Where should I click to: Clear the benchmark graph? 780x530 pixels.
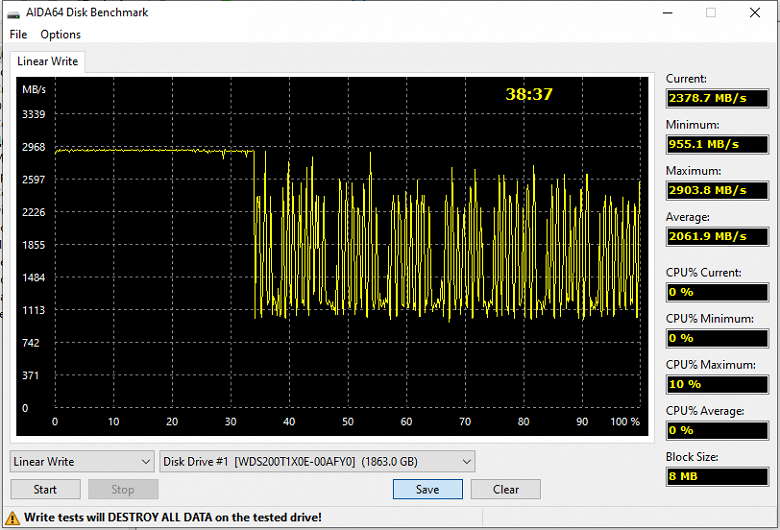[505, 489]
